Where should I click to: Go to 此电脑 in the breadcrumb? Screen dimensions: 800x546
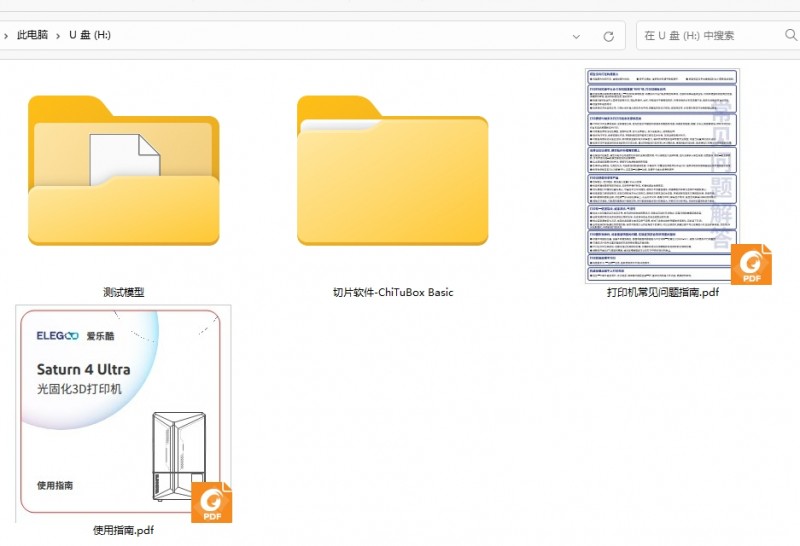click(x=33, y=35)
